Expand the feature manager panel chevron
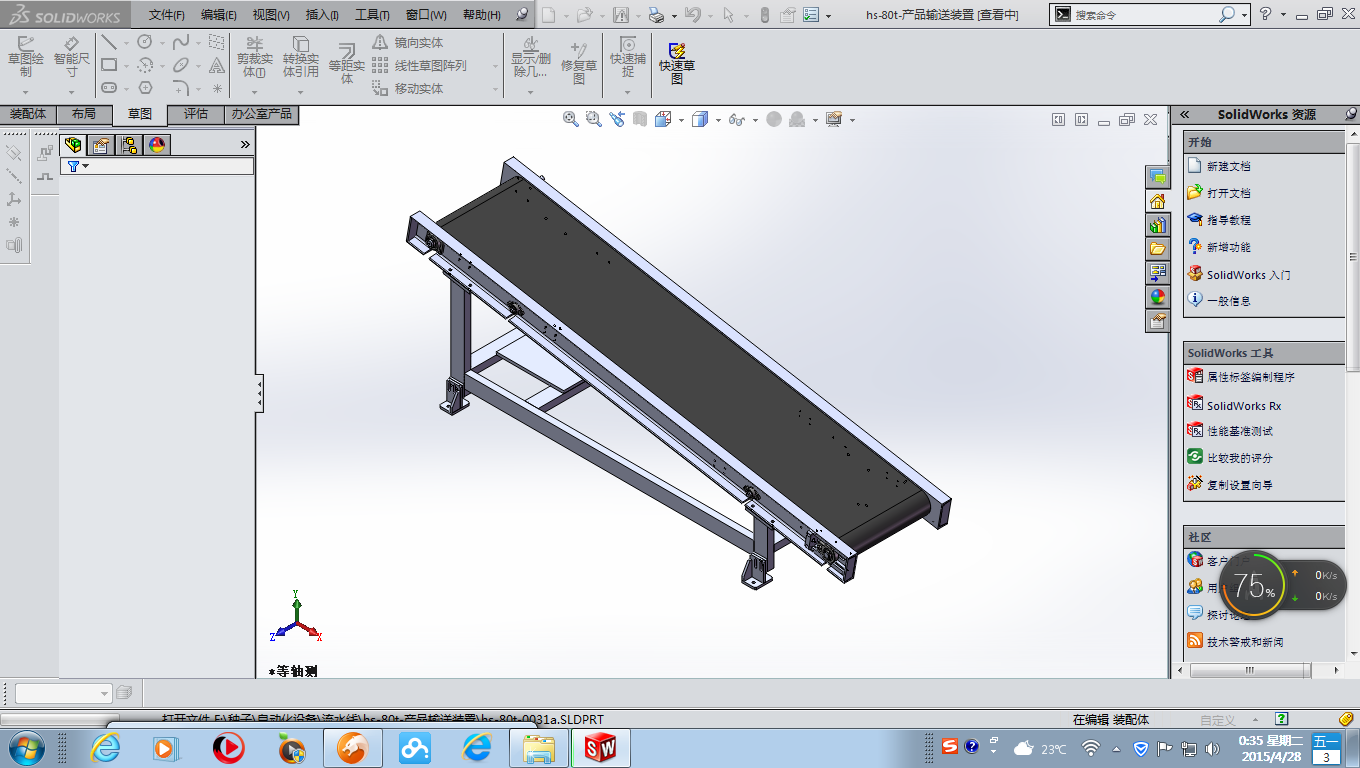Image resolution: width=1360 pixels, height=768 pixels. tap(245, 145)
